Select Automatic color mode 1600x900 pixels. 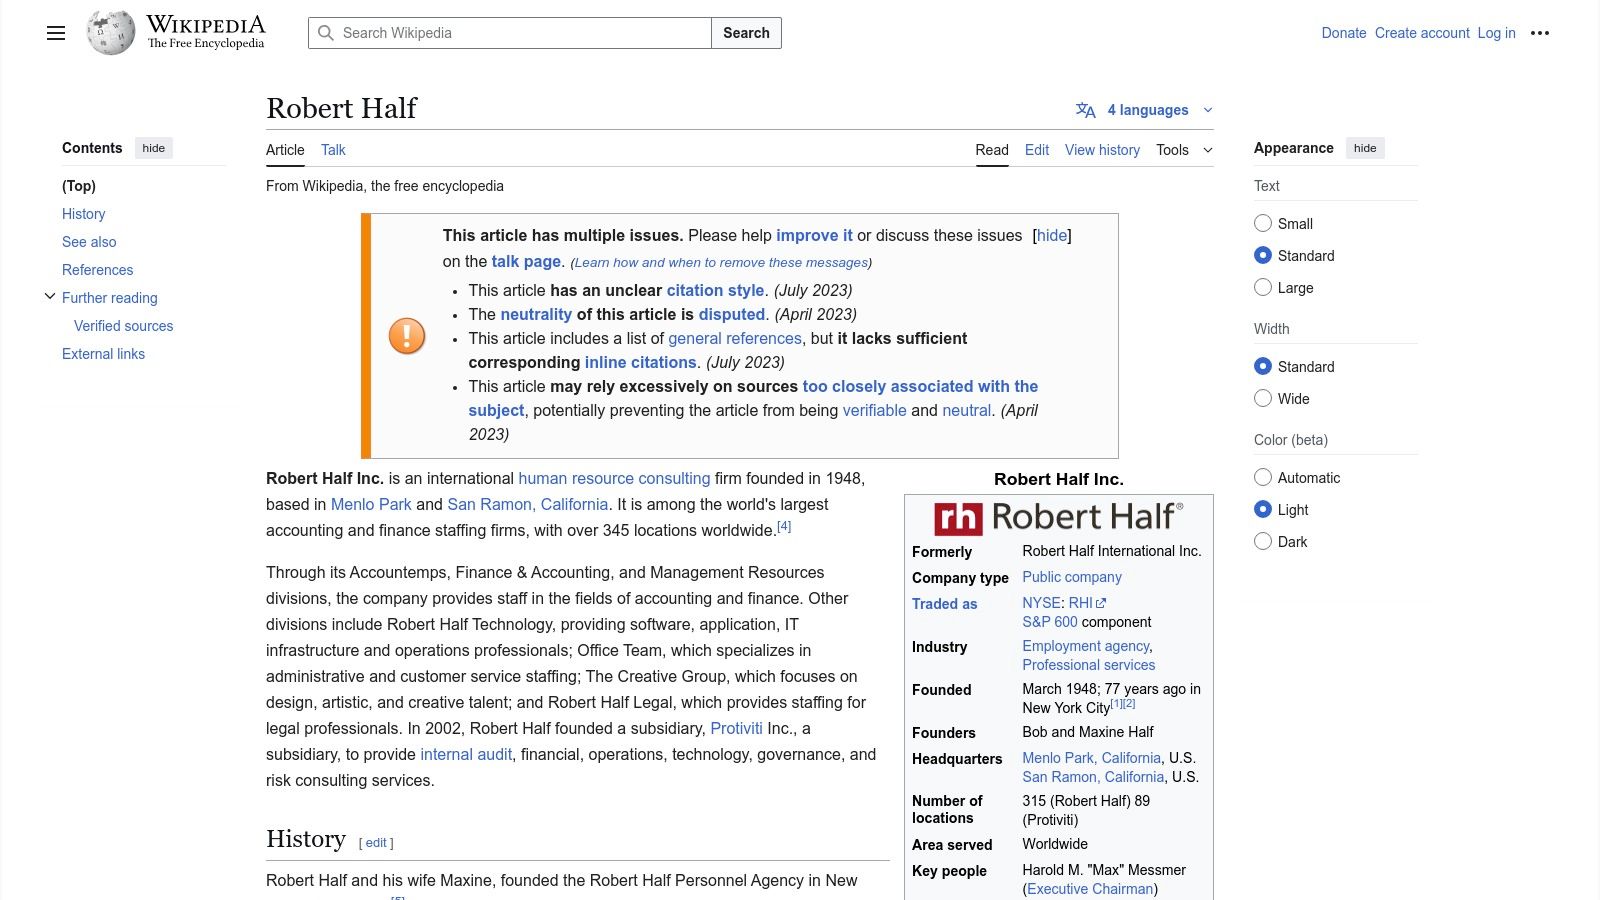click(1263, 477)
